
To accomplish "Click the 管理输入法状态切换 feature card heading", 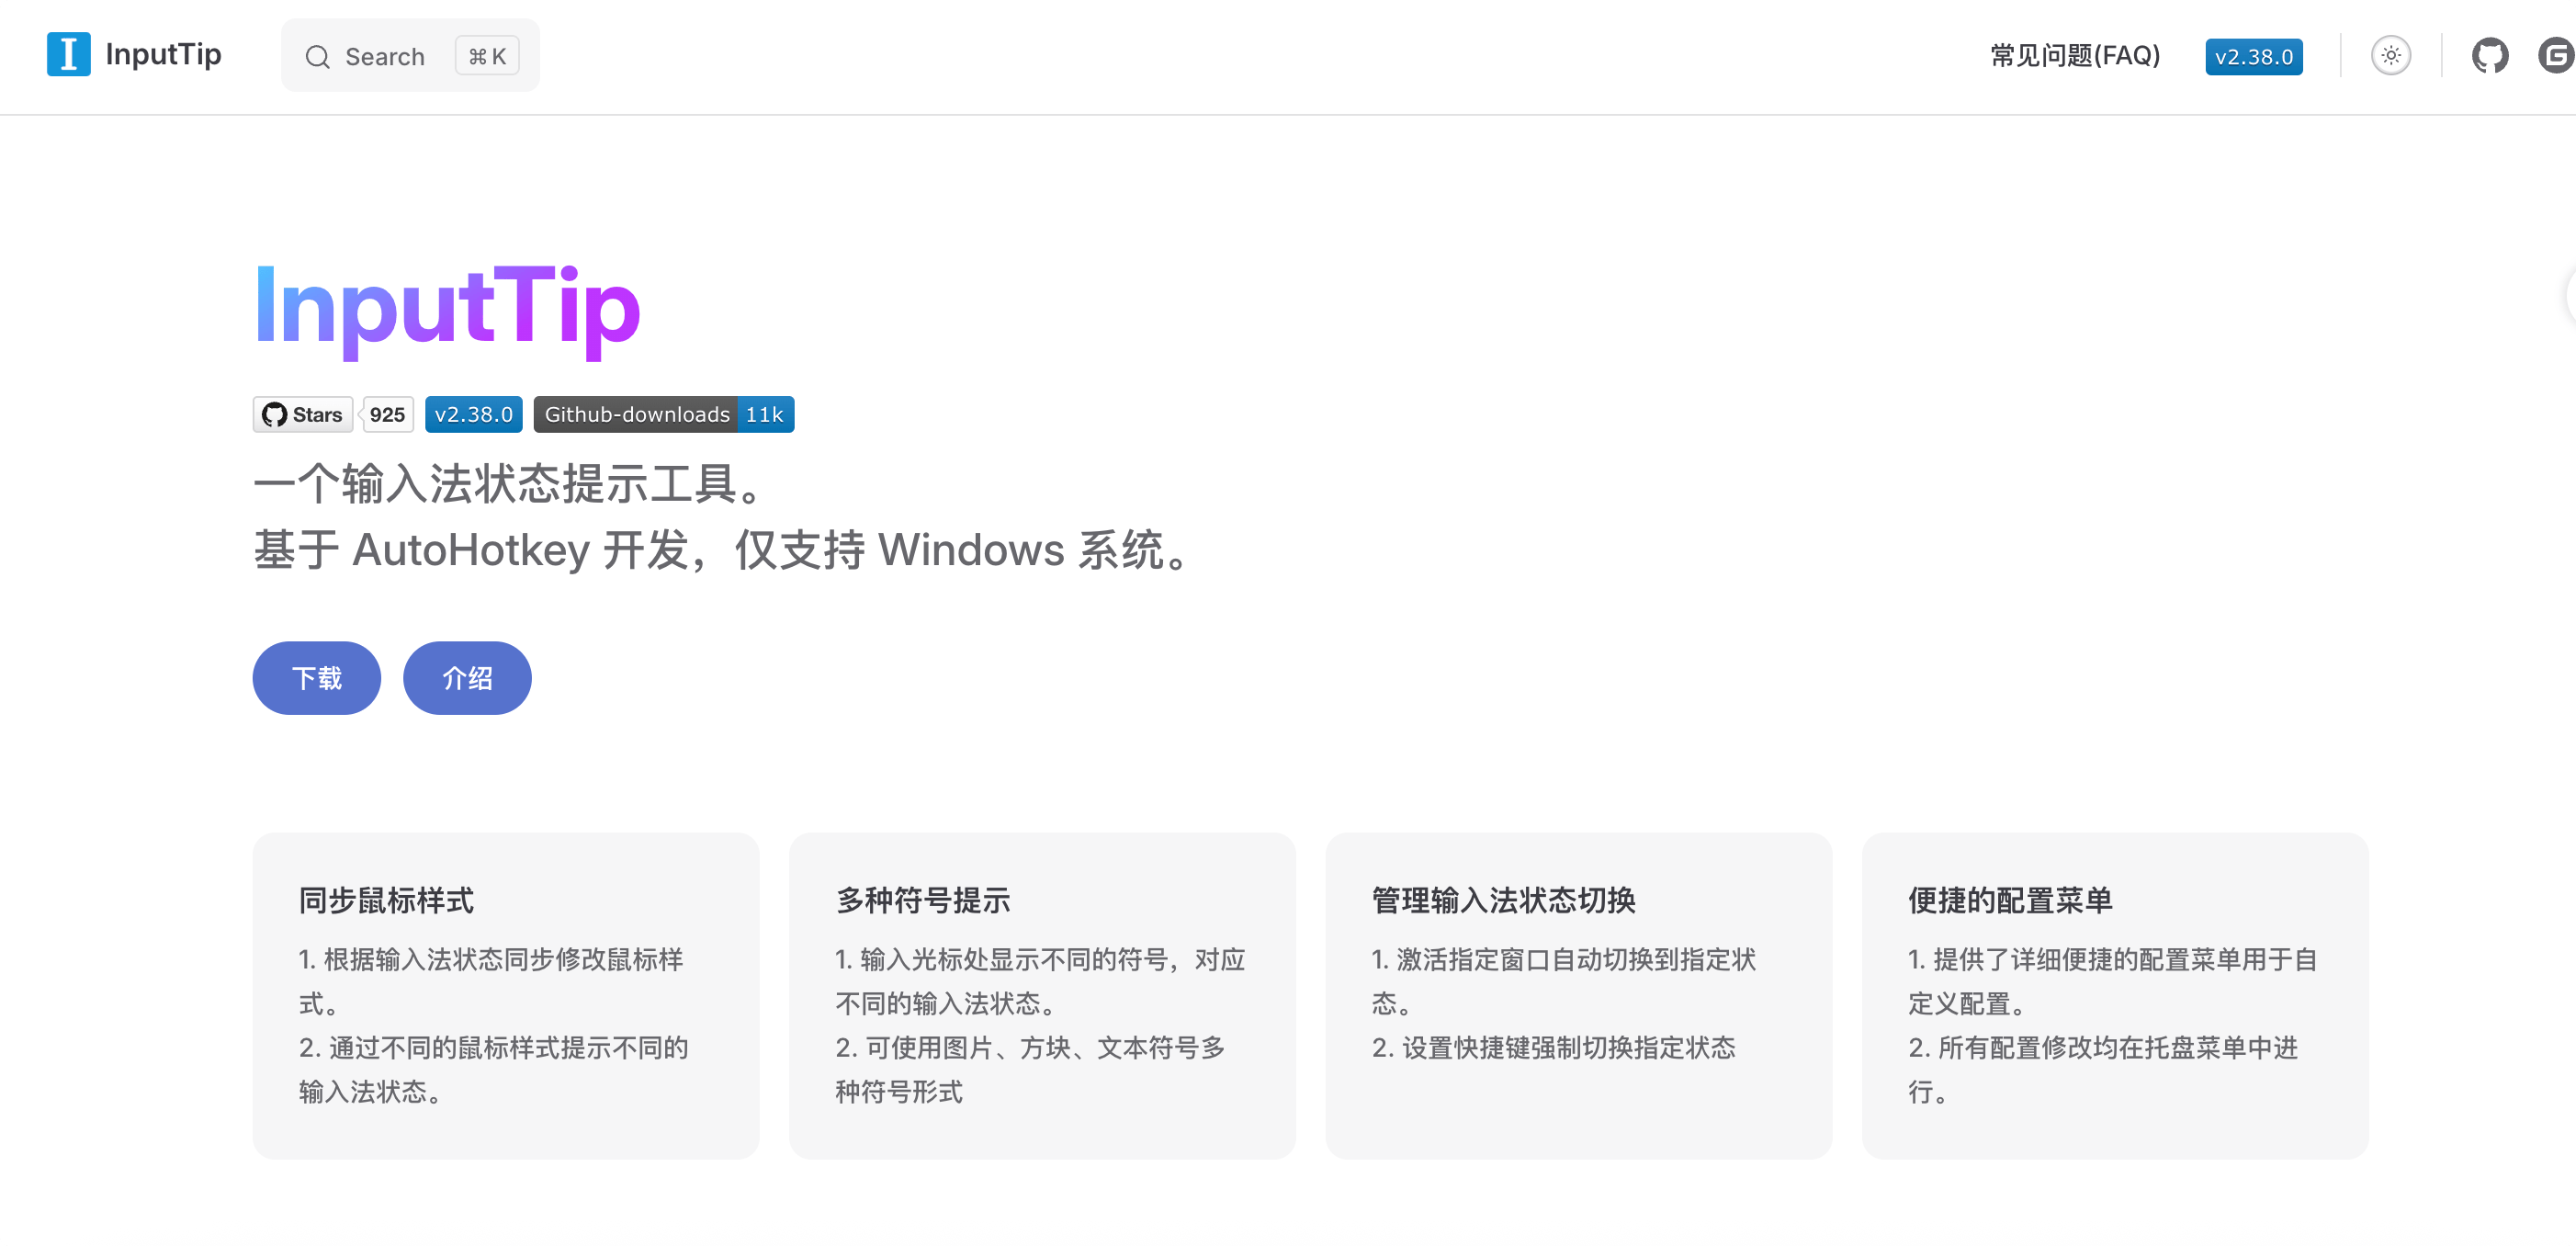I will tap(1503, 900).
